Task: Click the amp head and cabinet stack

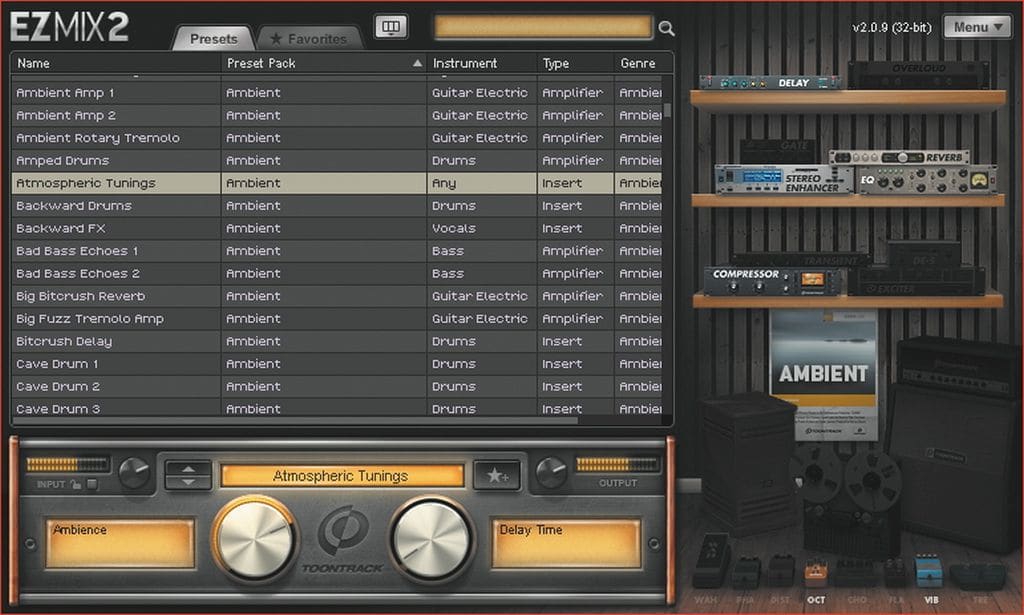Action: [x=954, y=446]
